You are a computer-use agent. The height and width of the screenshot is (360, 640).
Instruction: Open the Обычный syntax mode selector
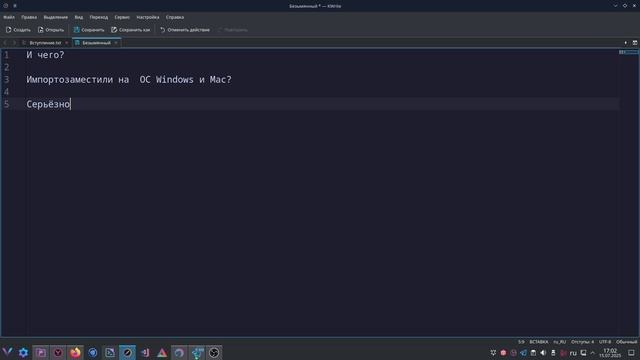626,342
